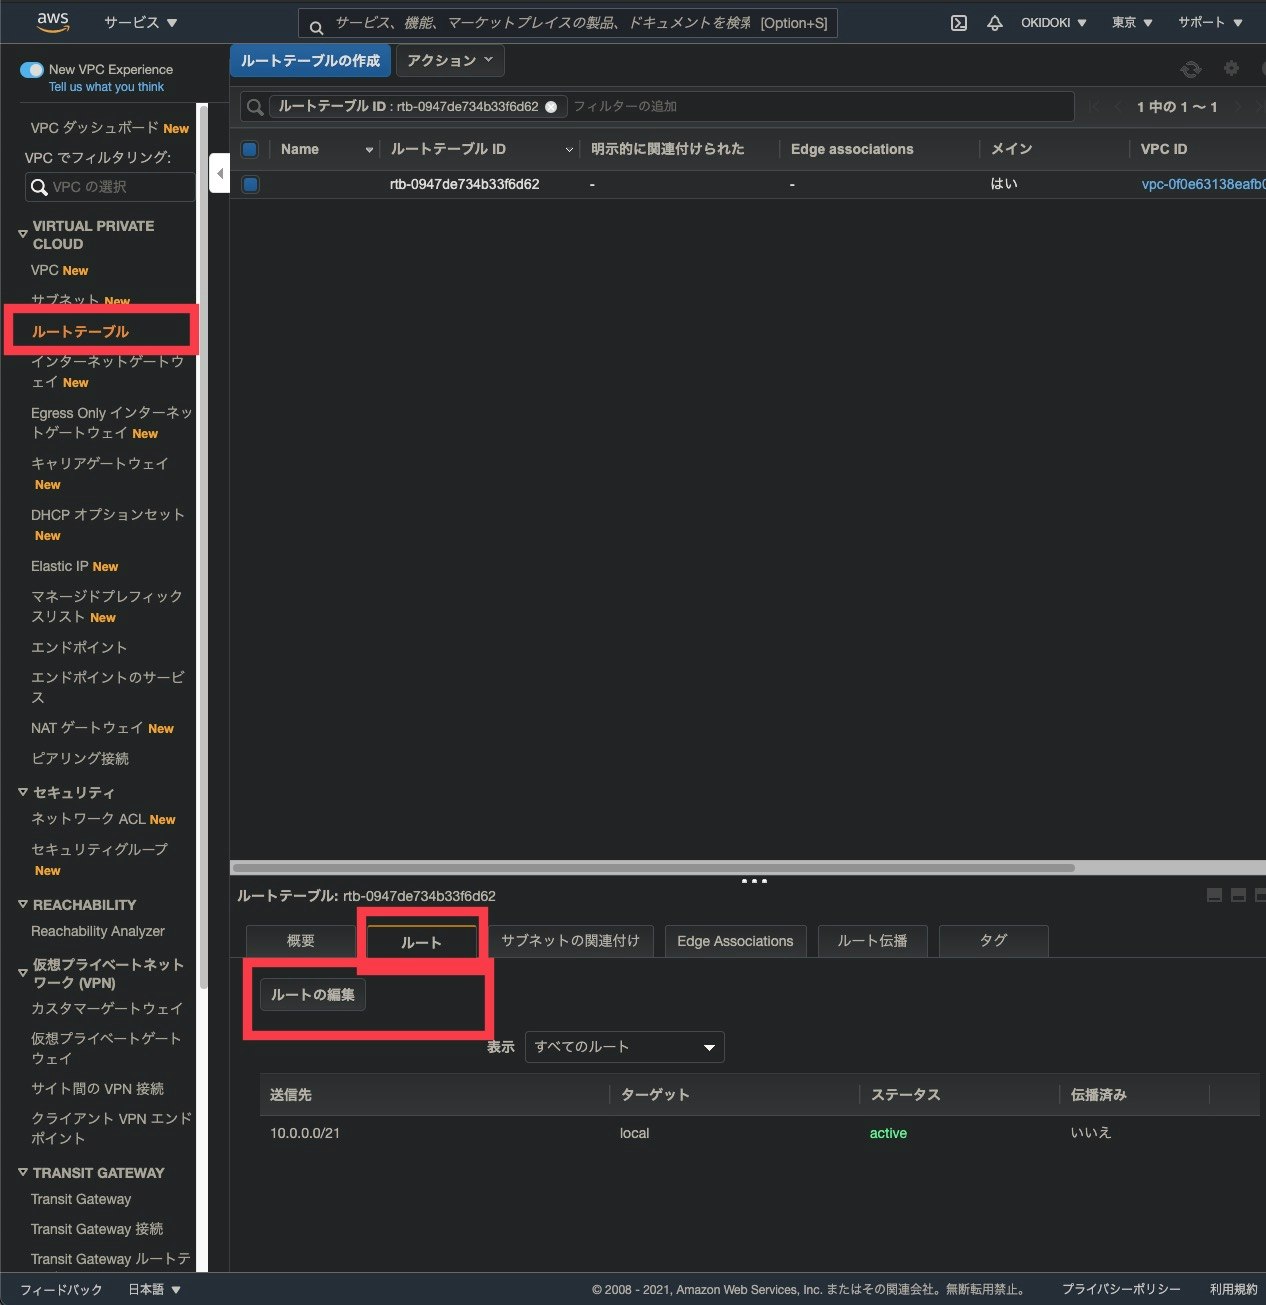Remove the rtb-0947de734b33f6d62 filter chip
Screen dimensions: 1266x1305
click(550, 107)
